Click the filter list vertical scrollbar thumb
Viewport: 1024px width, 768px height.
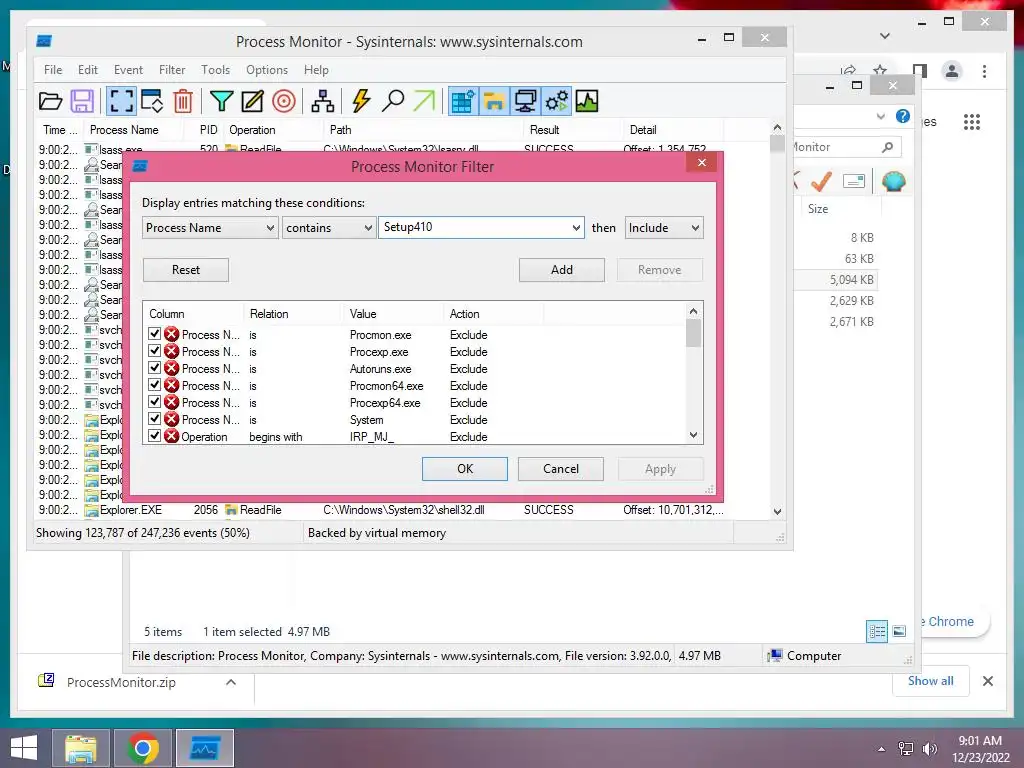pyautogui.click(x=694, y=334)
